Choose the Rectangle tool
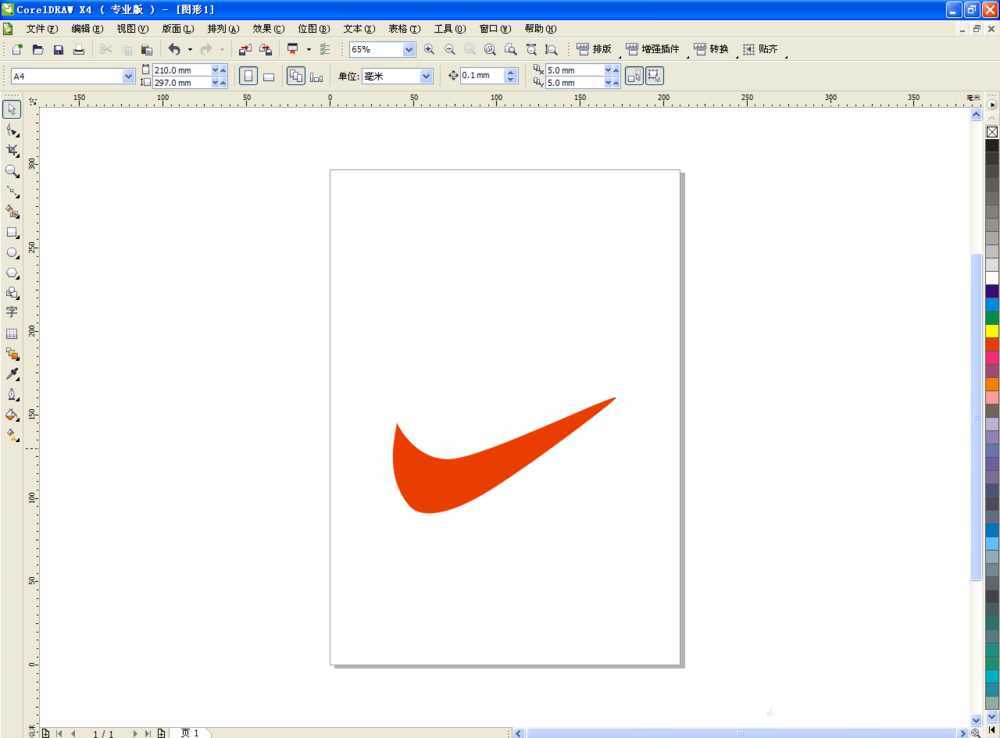The width and height of the screenshot is (1000, 738). click(x=12, y=232)
